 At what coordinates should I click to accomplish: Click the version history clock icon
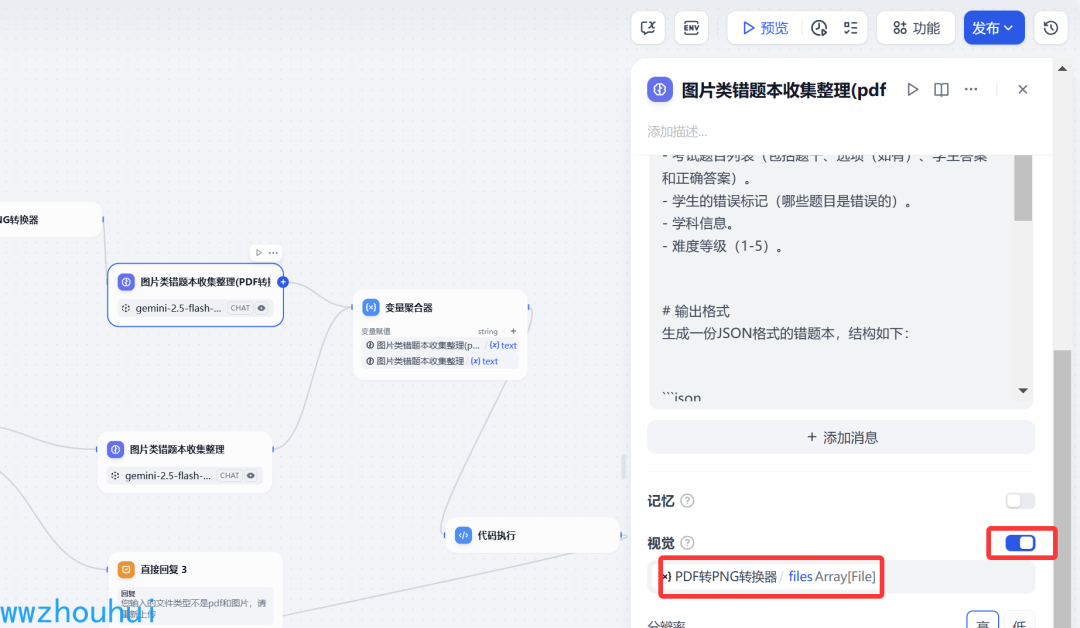(1050, 28)
